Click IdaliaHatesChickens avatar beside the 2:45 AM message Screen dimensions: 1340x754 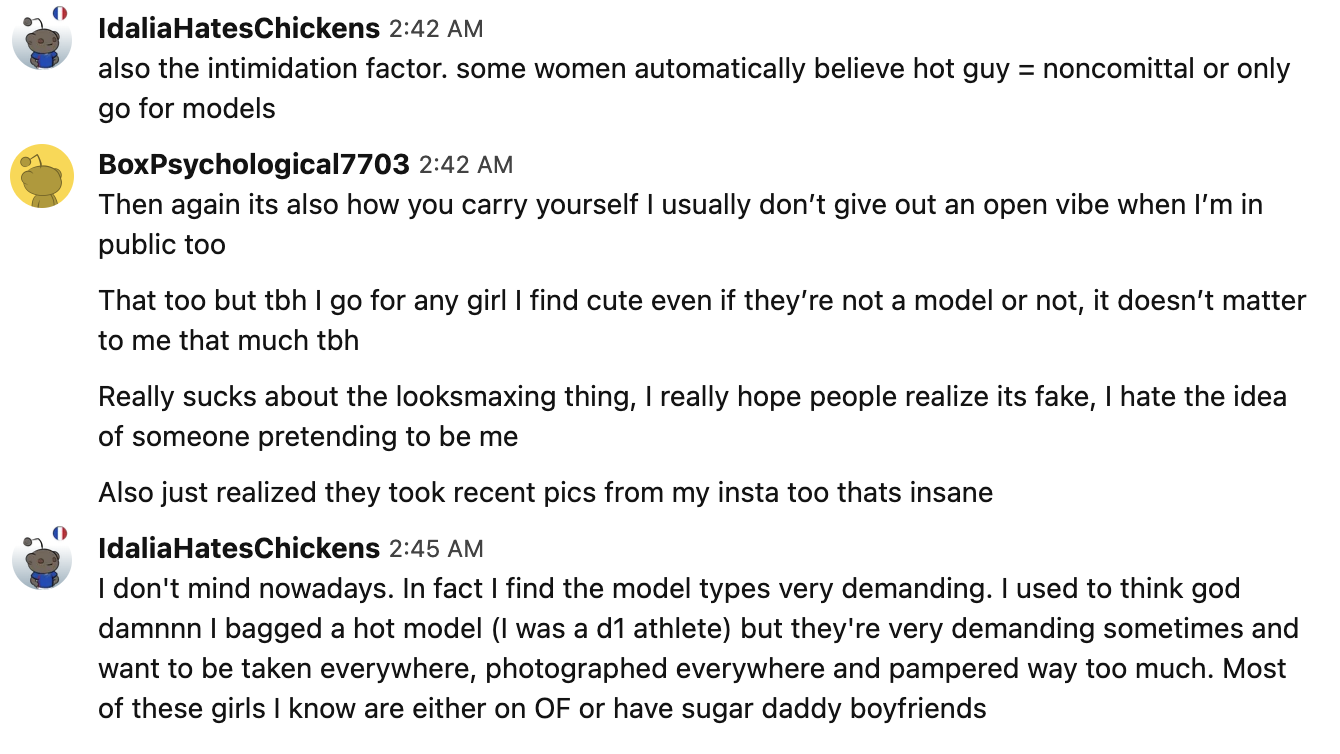(x=41, y=561)
